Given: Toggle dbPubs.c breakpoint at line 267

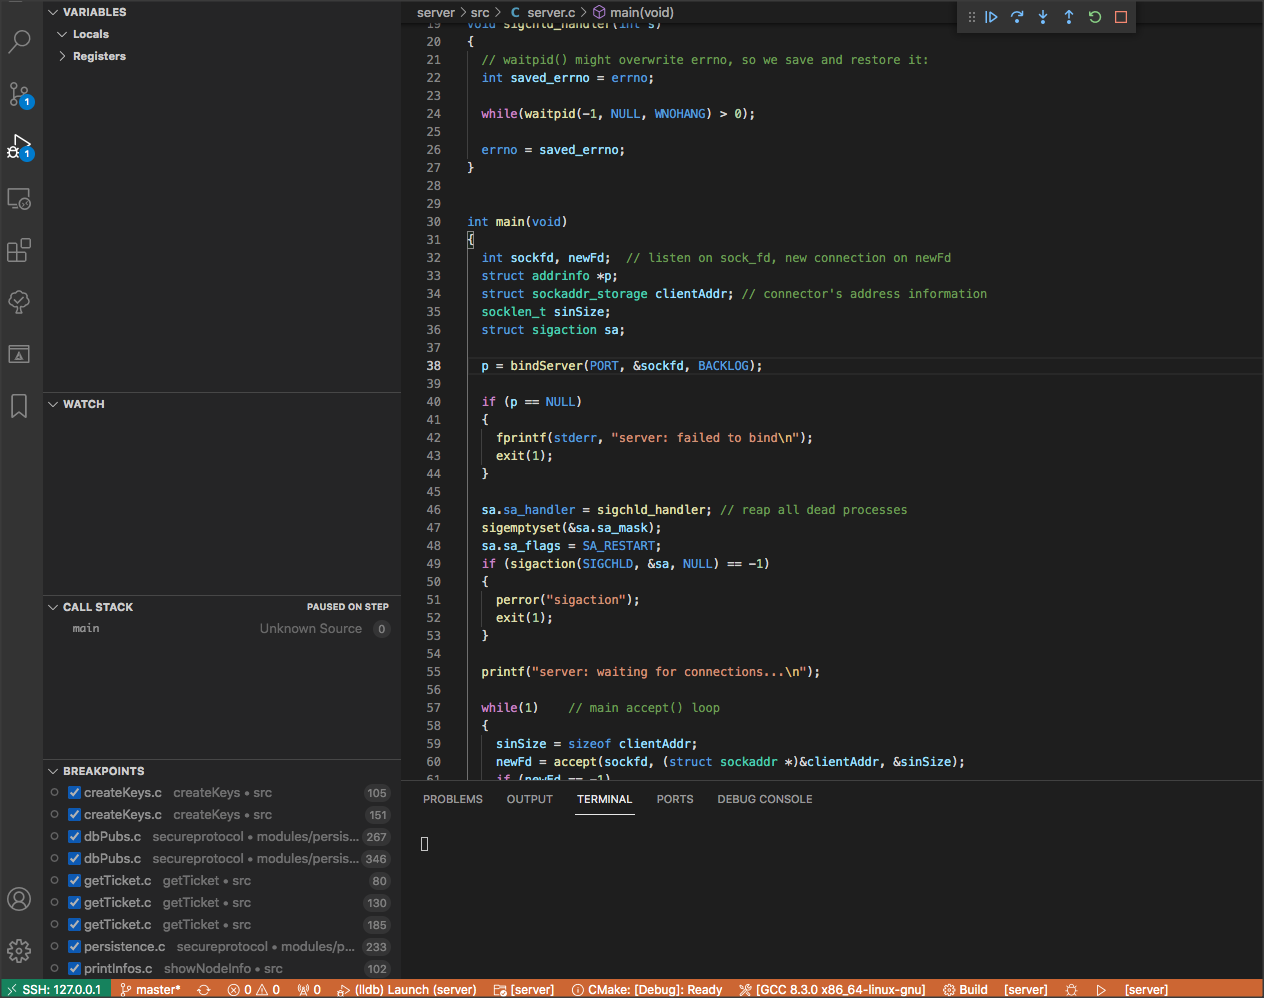Looking at the screenshot, I should 74,837.
